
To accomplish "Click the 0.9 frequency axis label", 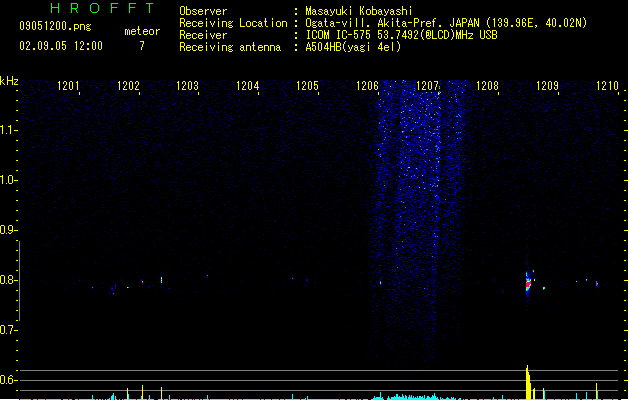I will [8, 230].
